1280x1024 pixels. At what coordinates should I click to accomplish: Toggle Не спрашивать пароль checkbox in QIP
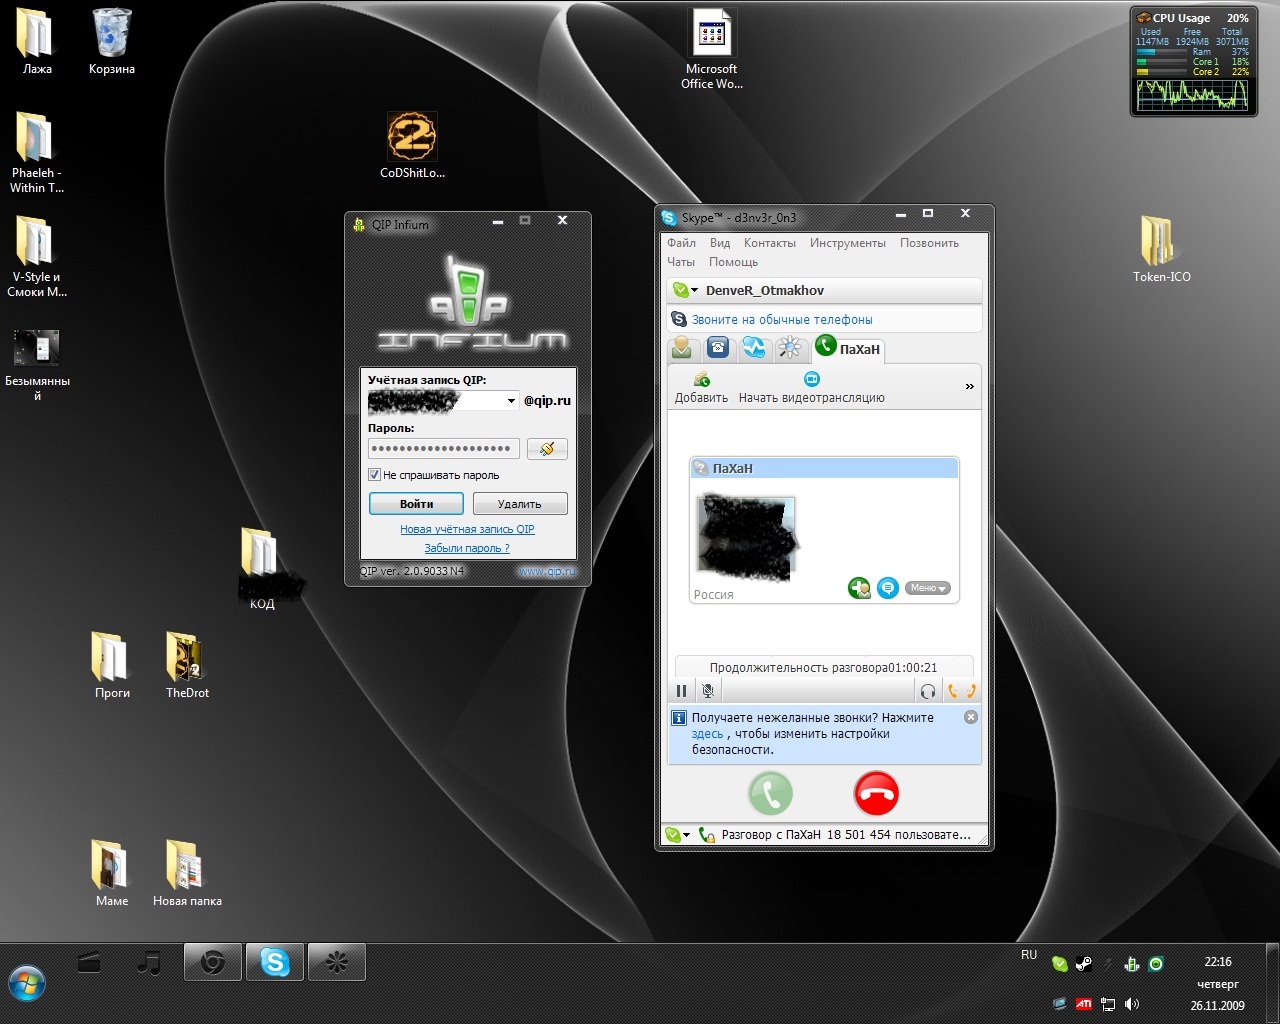(375, 475)
